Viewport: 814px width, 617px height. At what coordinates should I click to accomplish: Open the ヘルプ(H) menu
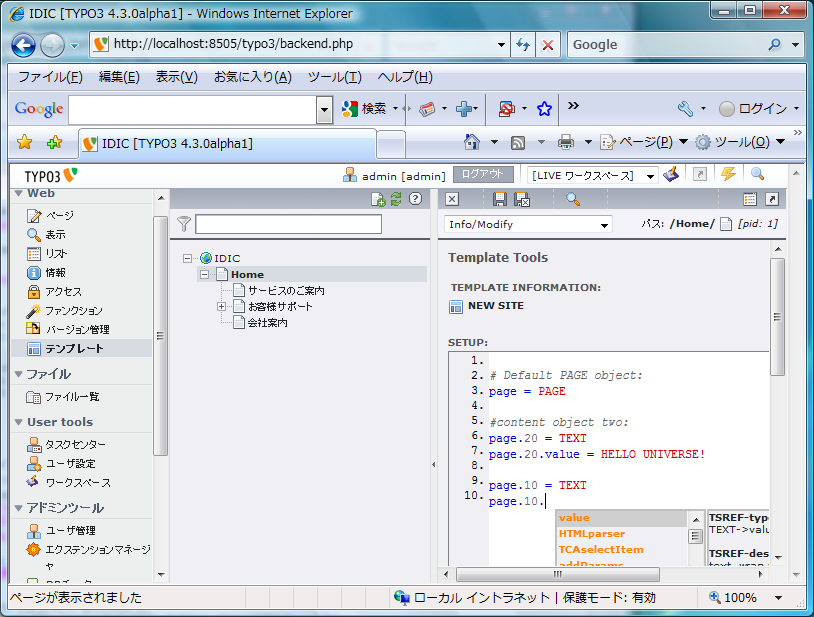405,77
